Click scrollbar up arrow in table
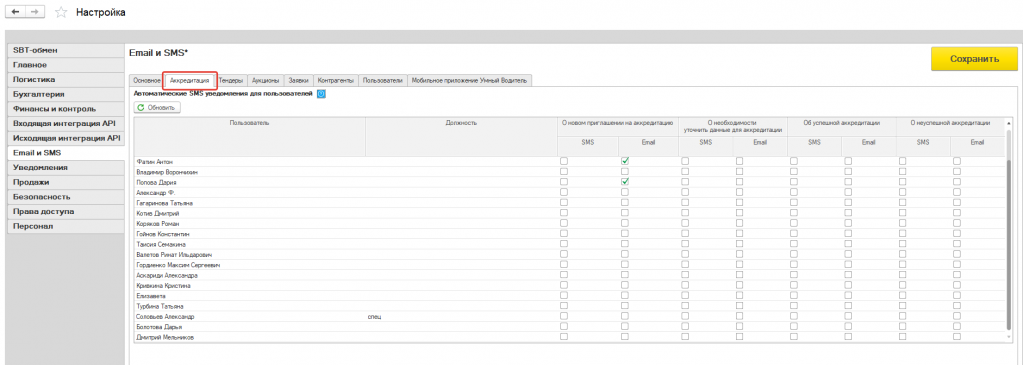The height and width of the screenshot is (365, 1023). [x=1009, y=123]
